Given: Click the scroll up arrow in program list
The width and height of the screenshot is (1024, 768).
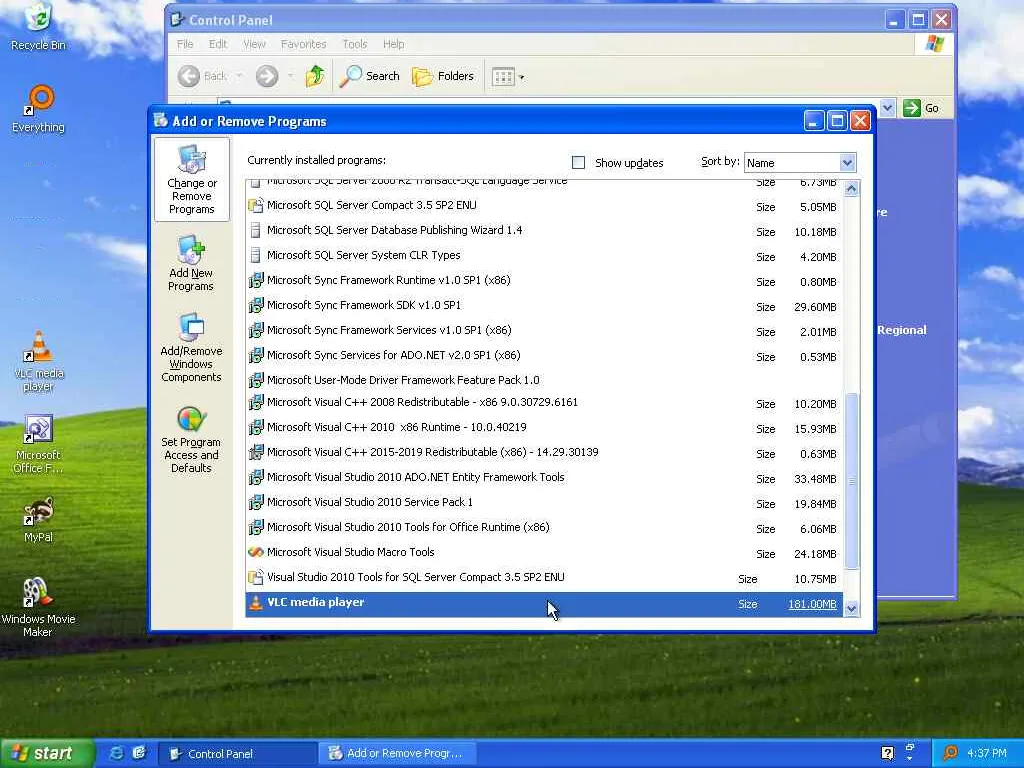Looking at the screenshot, I should pyautogui.click(x=851, y=189).
